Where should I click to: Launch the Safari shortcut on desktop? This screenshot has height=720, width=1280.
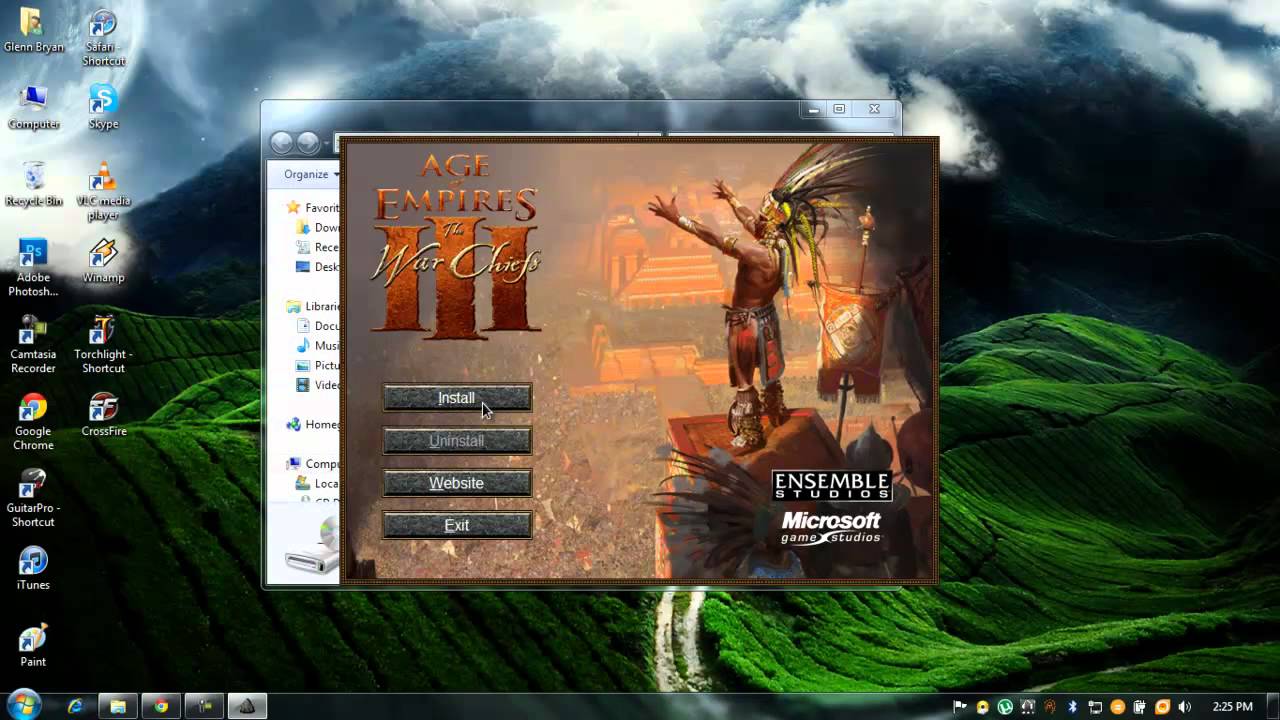(103, 38)
